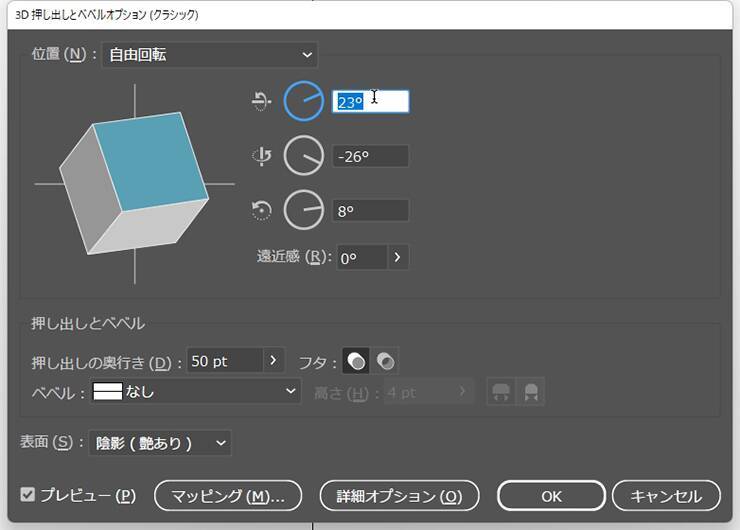Click the Z-axis rotation angle dial
This screenshot has width=740, height=530.
pos(304,210)
